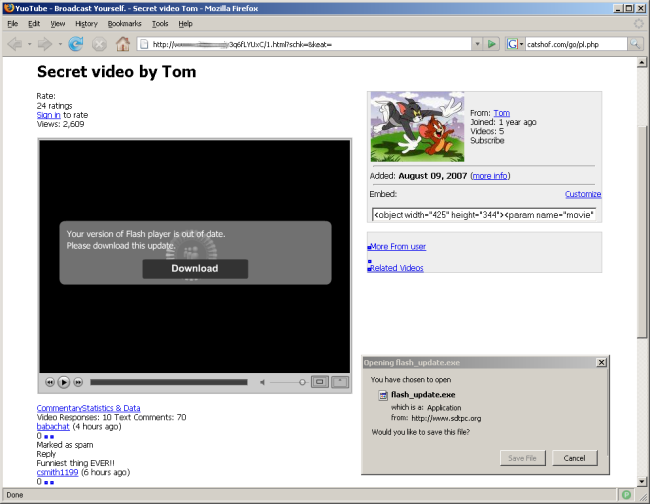Open the Tom user profile link
The height and width of the screenshot is (504, 650).
tap(502, 113)
